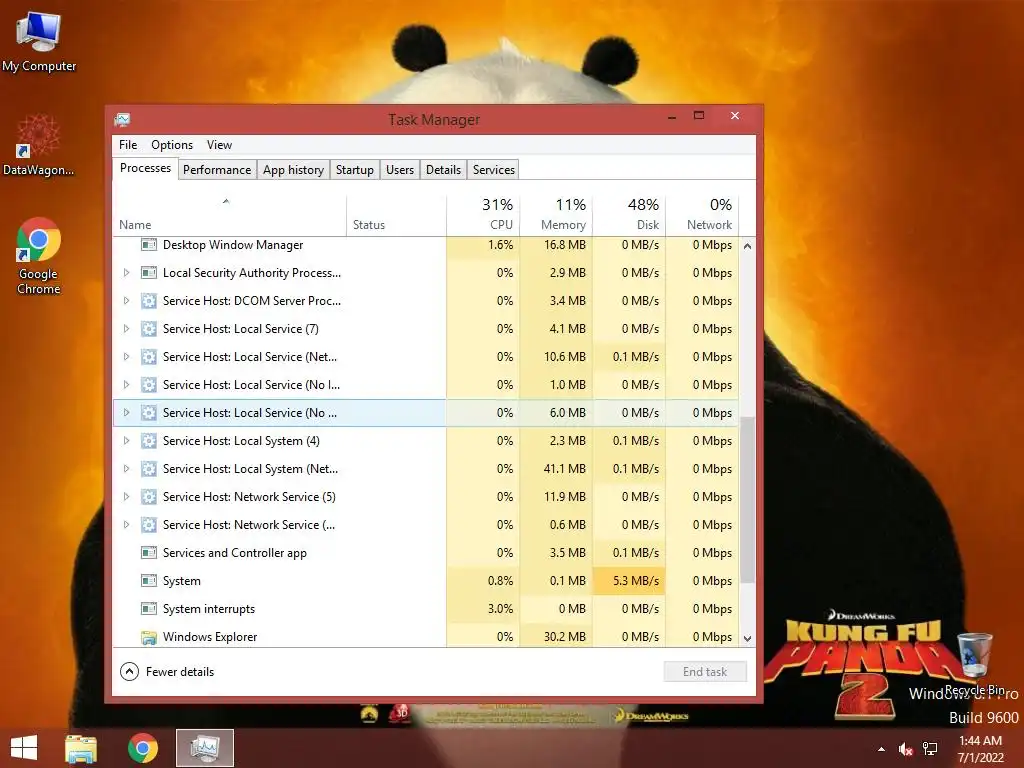The width and height of the screenshot is (1024, 768).
Task: Open the My Computer desktop icon
Action: 39,42
